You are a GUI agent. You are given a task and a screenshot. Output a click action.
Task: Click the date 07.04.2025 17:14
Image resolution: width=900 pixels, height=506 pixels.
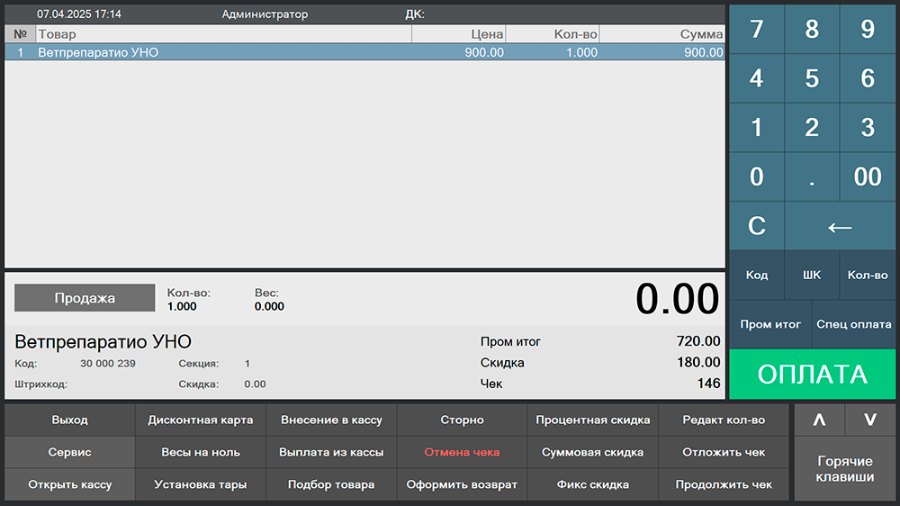pos(79,14)
